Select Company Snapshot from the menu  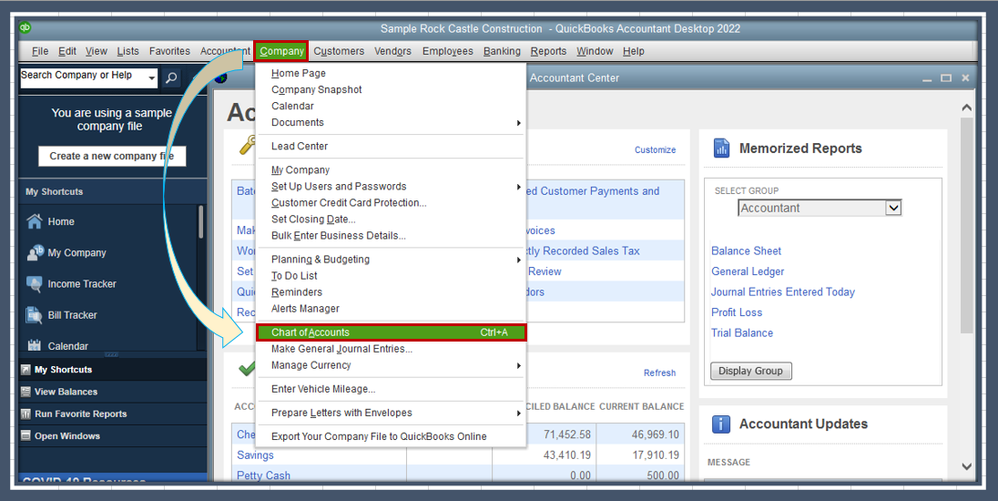click(x=316, y=90)
